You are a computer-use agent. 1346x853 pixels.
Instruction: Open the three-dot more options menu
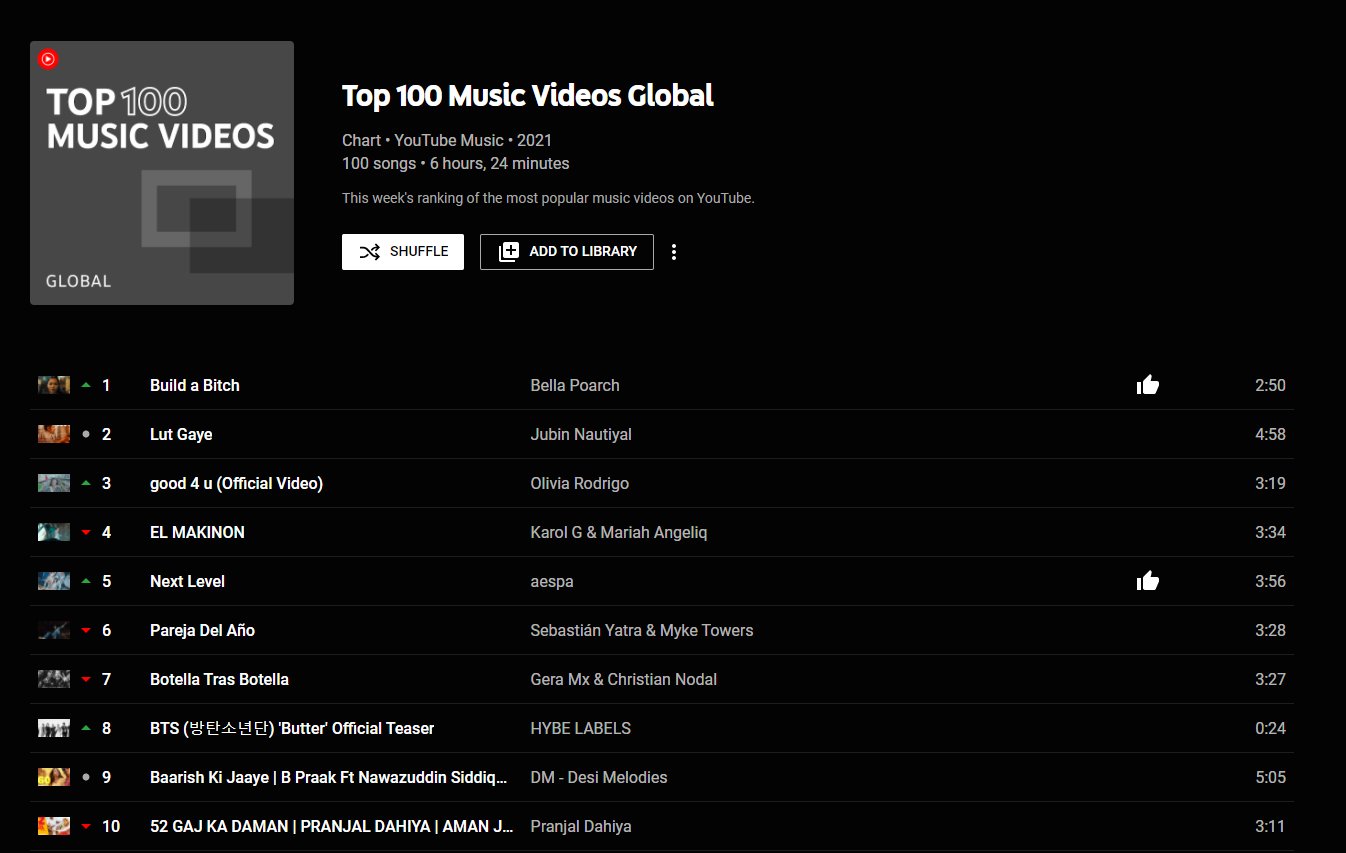pos(674,251)
